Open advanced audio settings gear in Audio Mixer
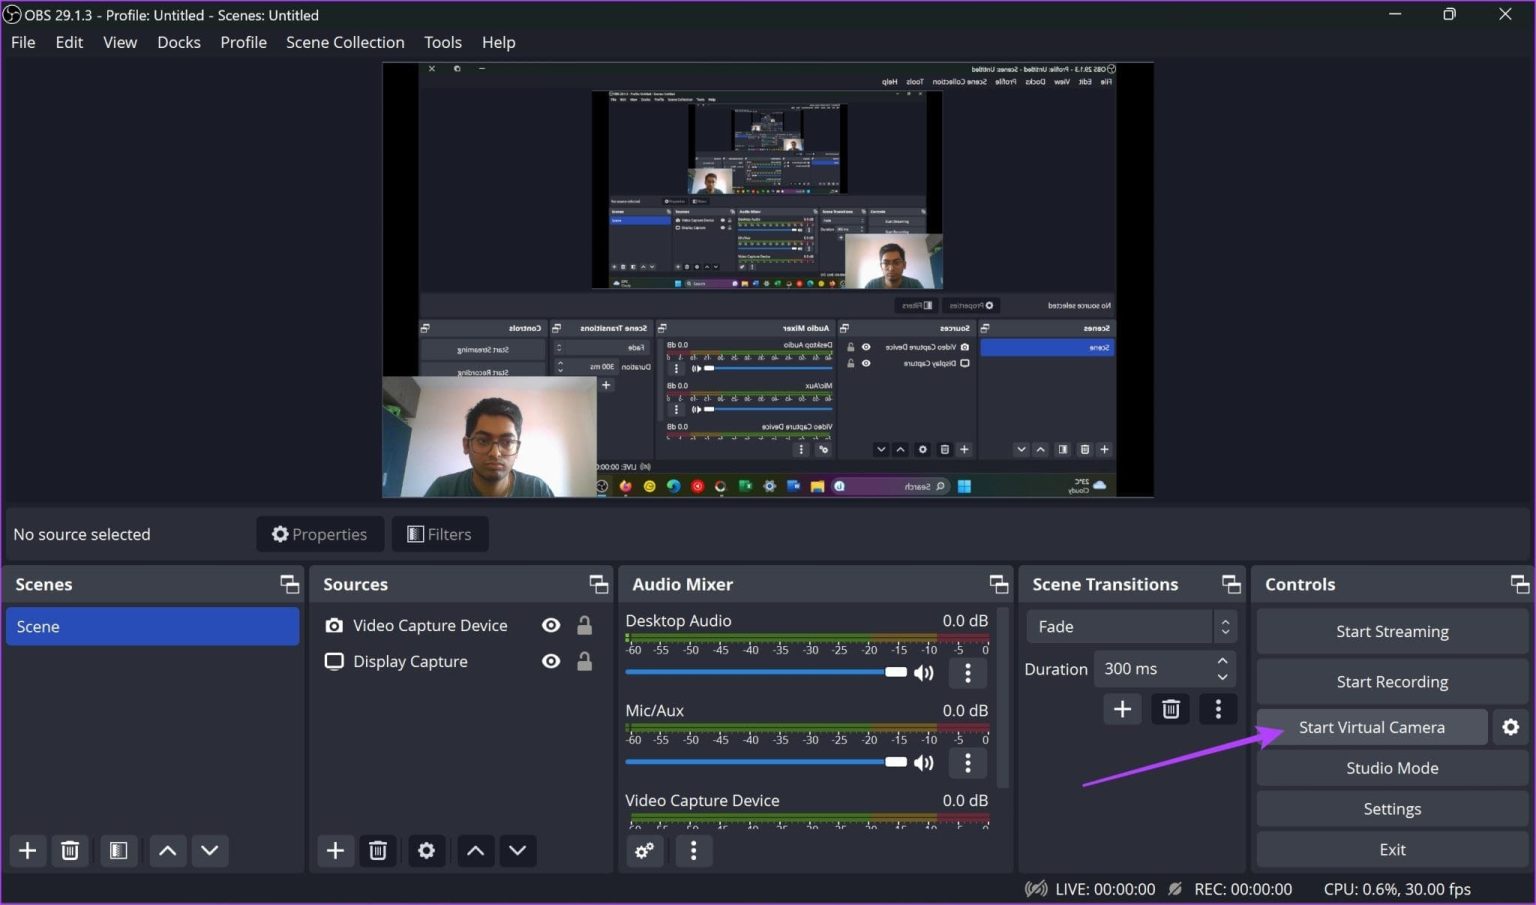1536x905 pixels. tap(644, 850)
